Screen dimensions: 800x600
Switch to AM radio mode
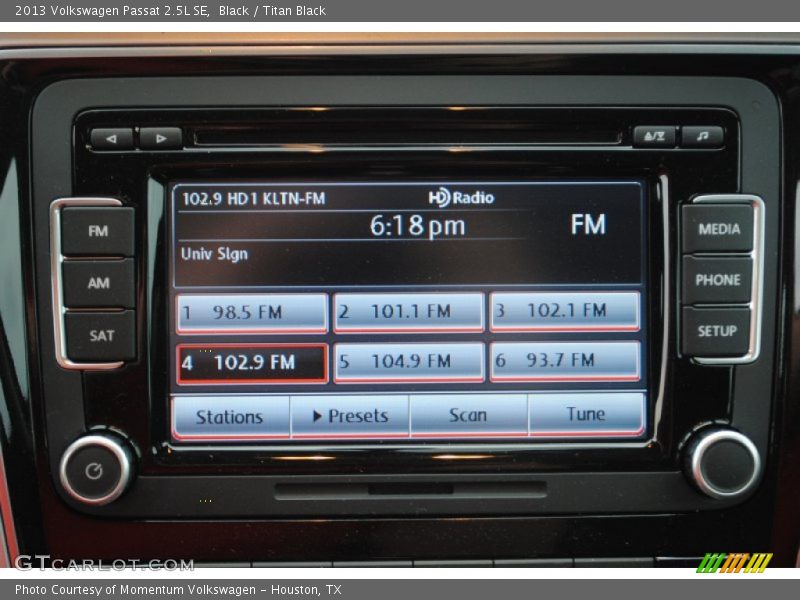click(x=97, y=283)
